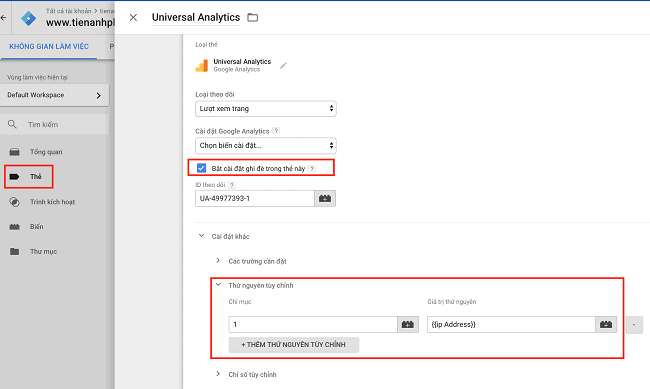
Task: Remove the custom dimension row
Action: [634, 325]
